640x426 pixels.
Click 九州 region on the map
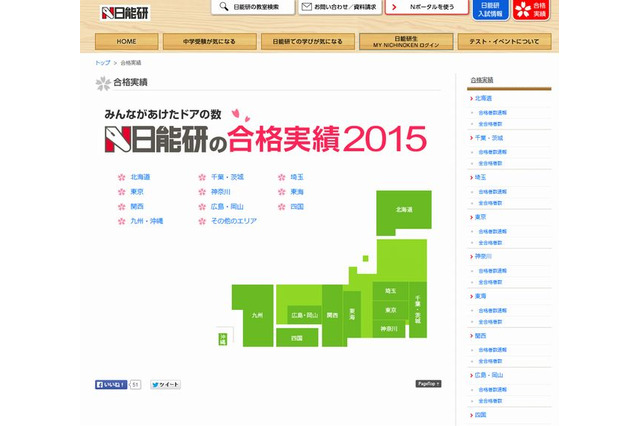click(257, 315)
